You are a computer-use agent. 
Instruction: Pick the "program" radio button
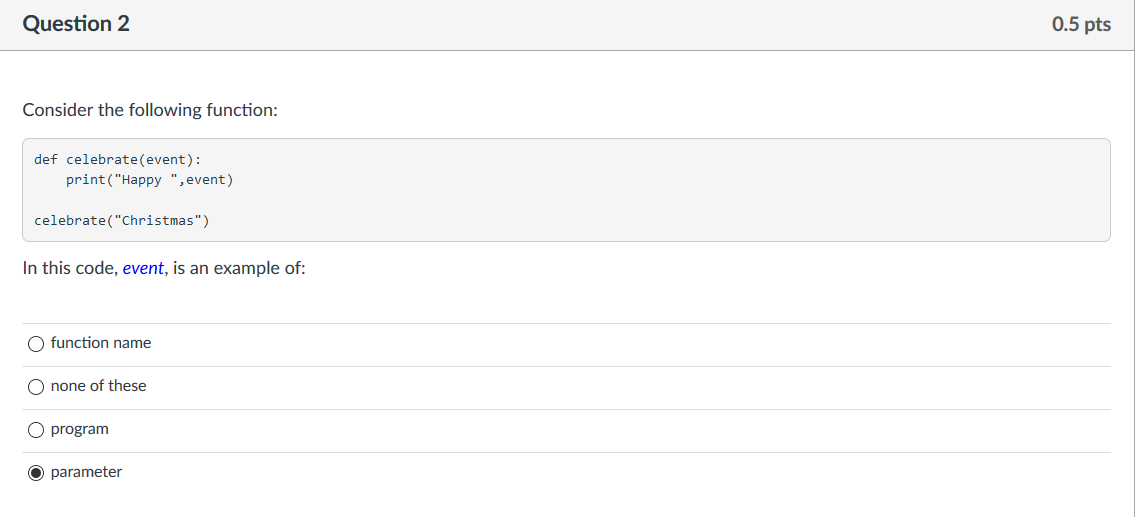click(x=36, y=430)
